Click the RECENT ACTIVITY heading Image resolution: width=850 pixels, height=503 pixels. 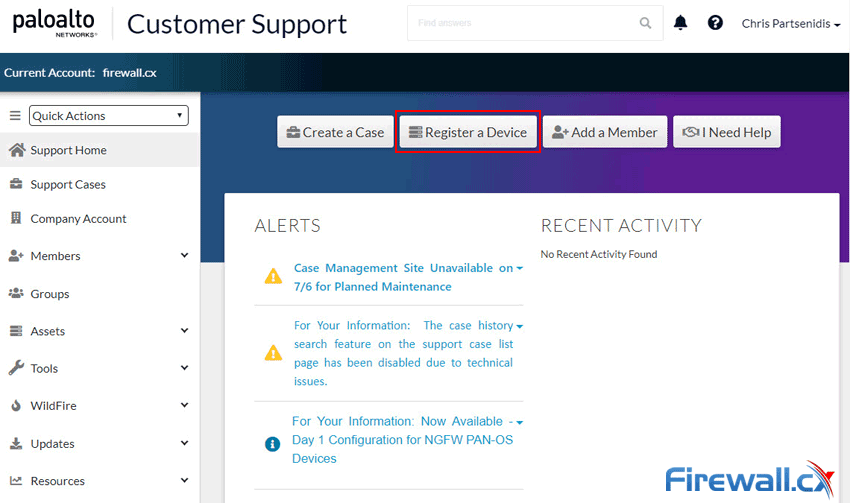621,225
